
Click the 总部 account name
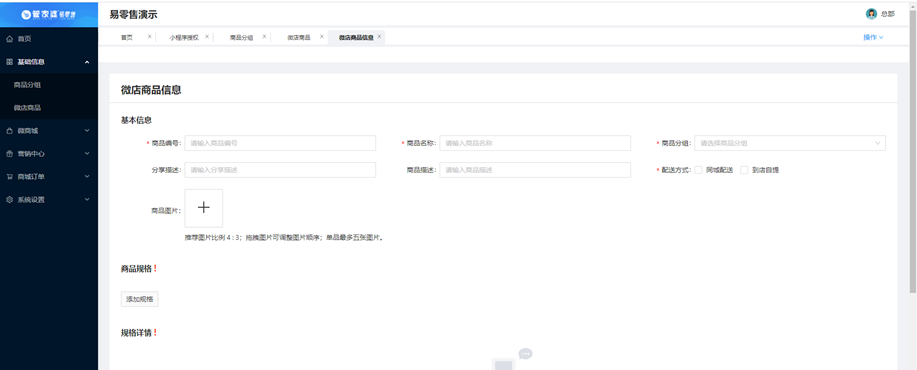point(888,14)
